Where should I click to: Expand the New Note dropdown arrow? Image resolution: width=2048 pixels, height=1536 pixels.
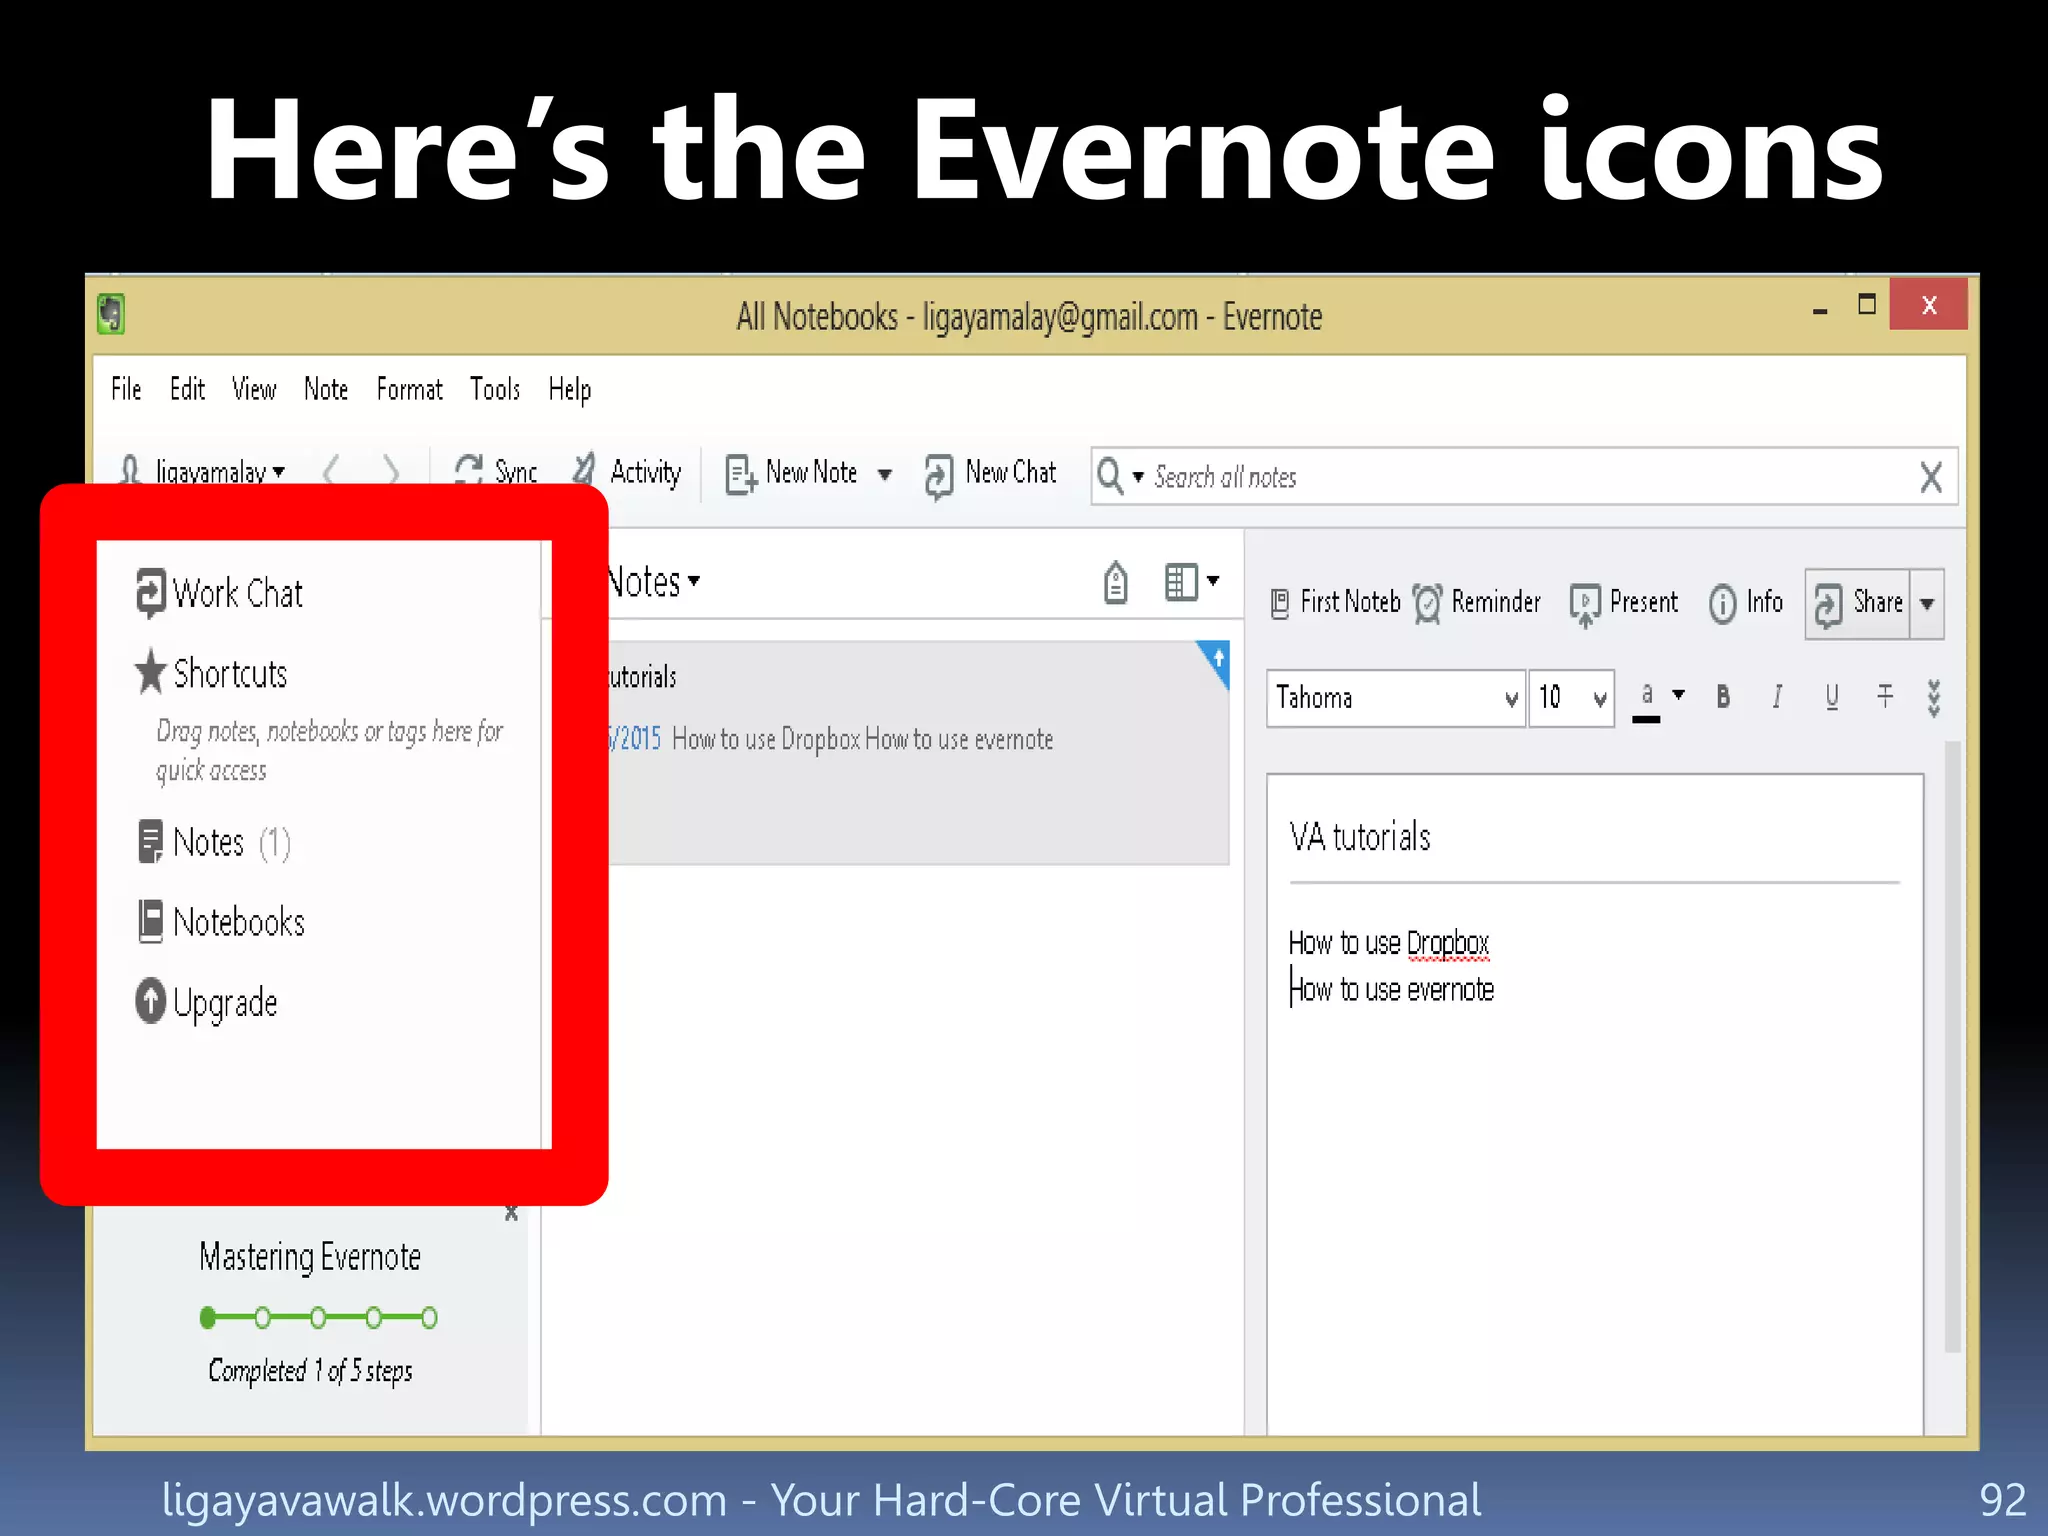point(885,474)
